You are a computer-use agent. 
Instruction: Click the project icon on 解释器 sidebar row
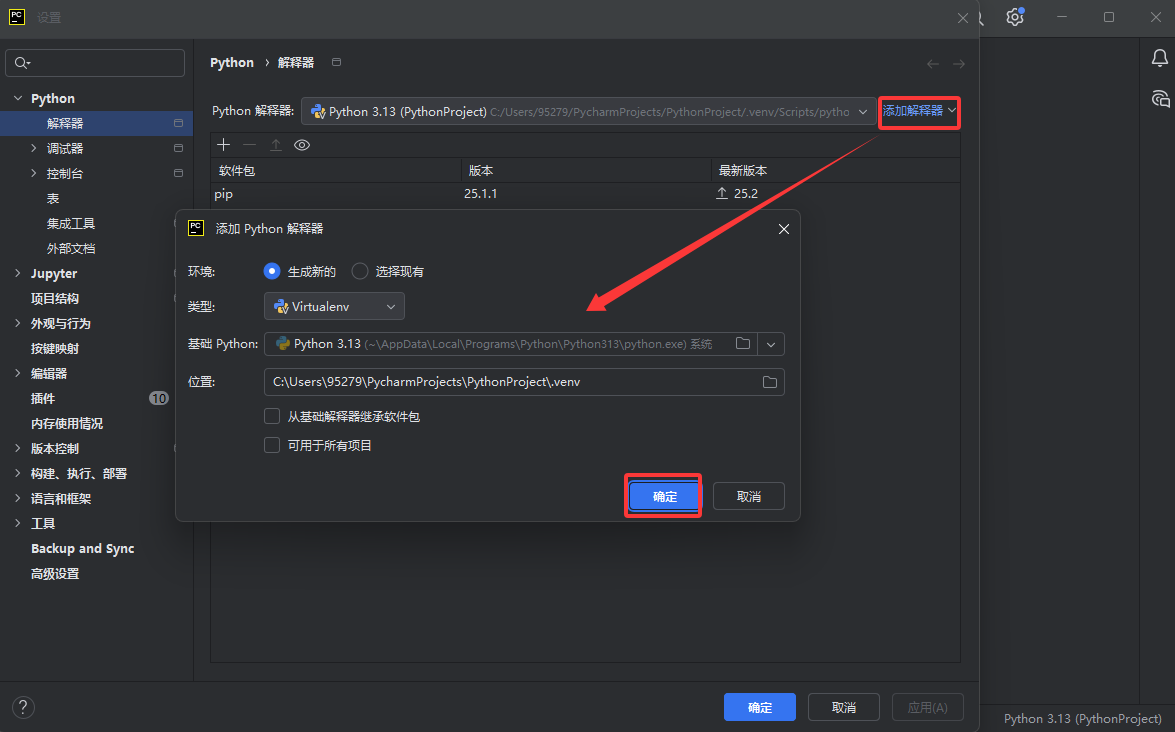point(178,123)
